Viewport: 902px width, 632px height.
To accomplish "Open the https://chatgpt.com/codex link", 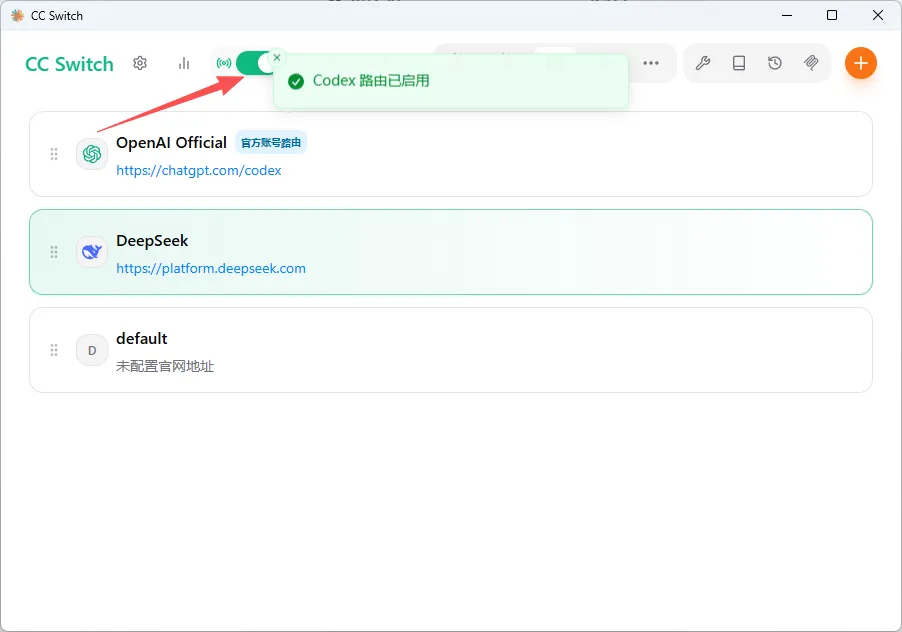I will (198, 171).
